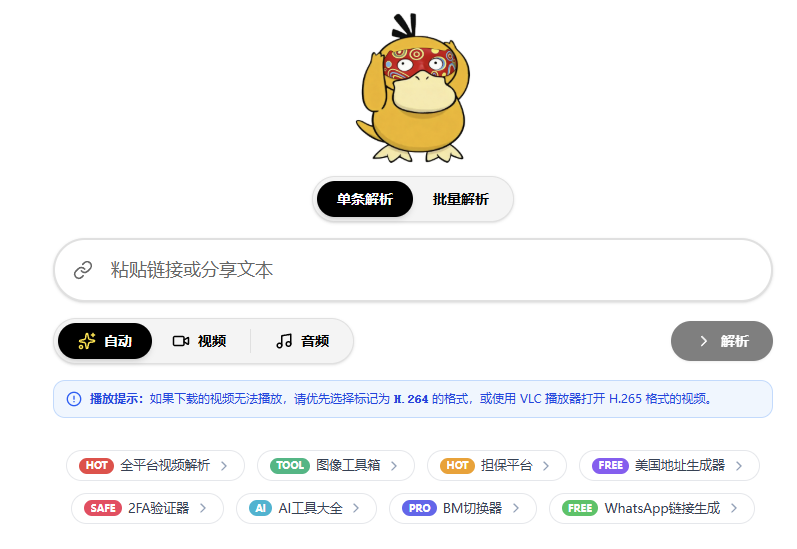Open the 2FA验证器 link
The height and width of the screenshot is (549, 797).
(x=147, y=508)
